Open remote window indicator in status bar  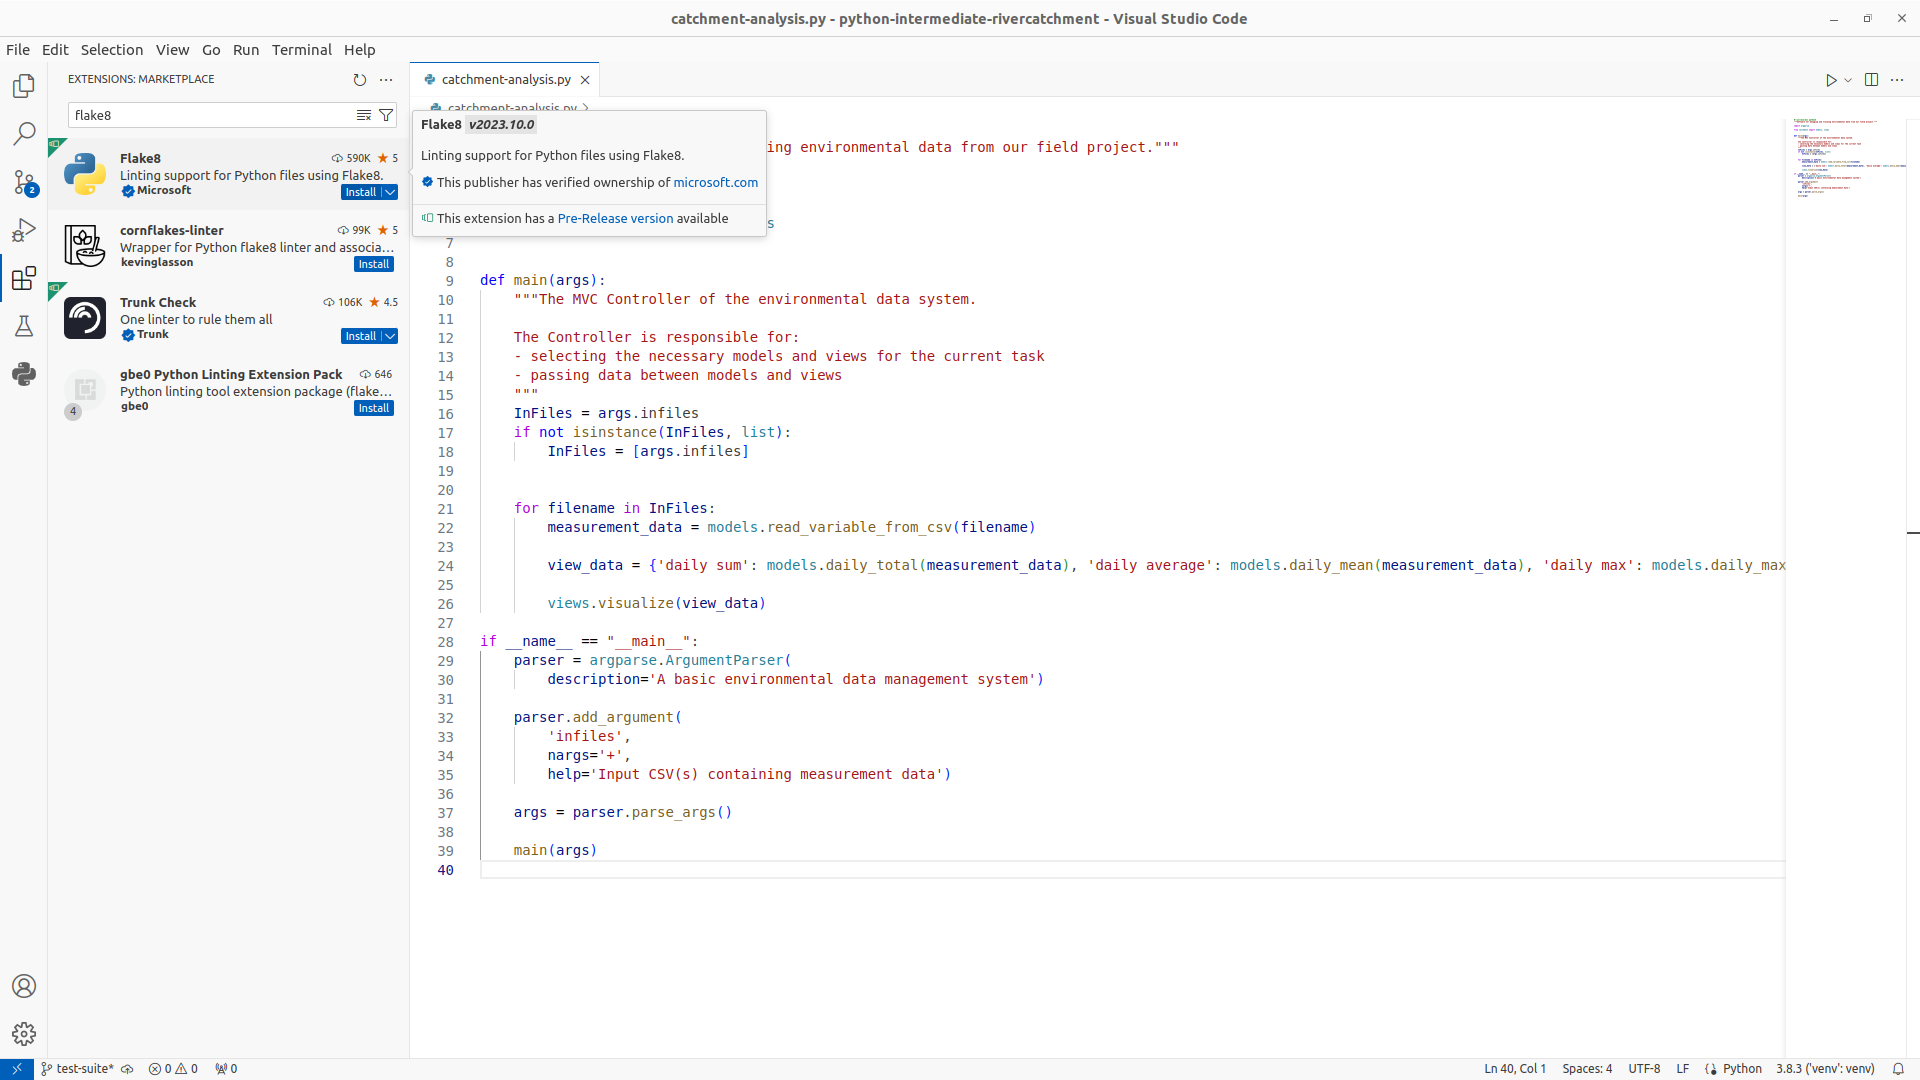(17, 1068)
